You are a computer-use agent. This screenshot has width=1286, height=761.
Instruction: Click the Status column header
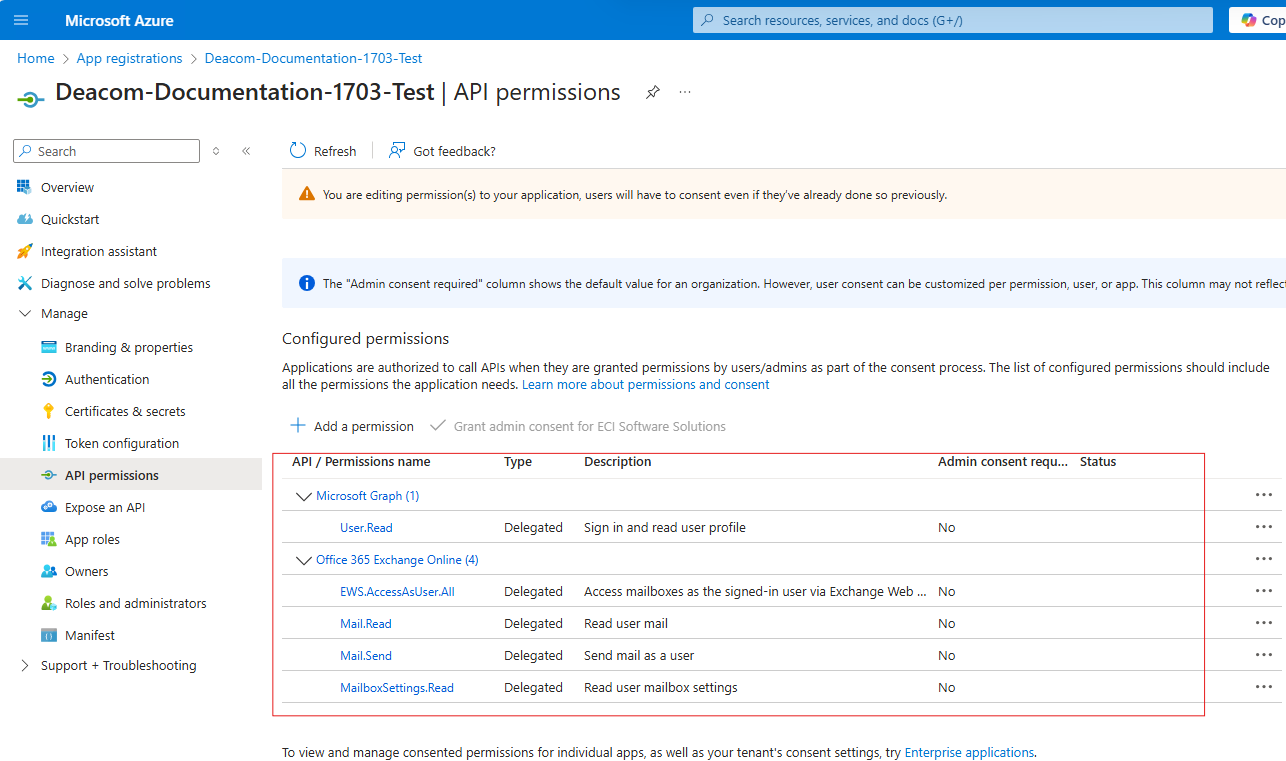1098,461
